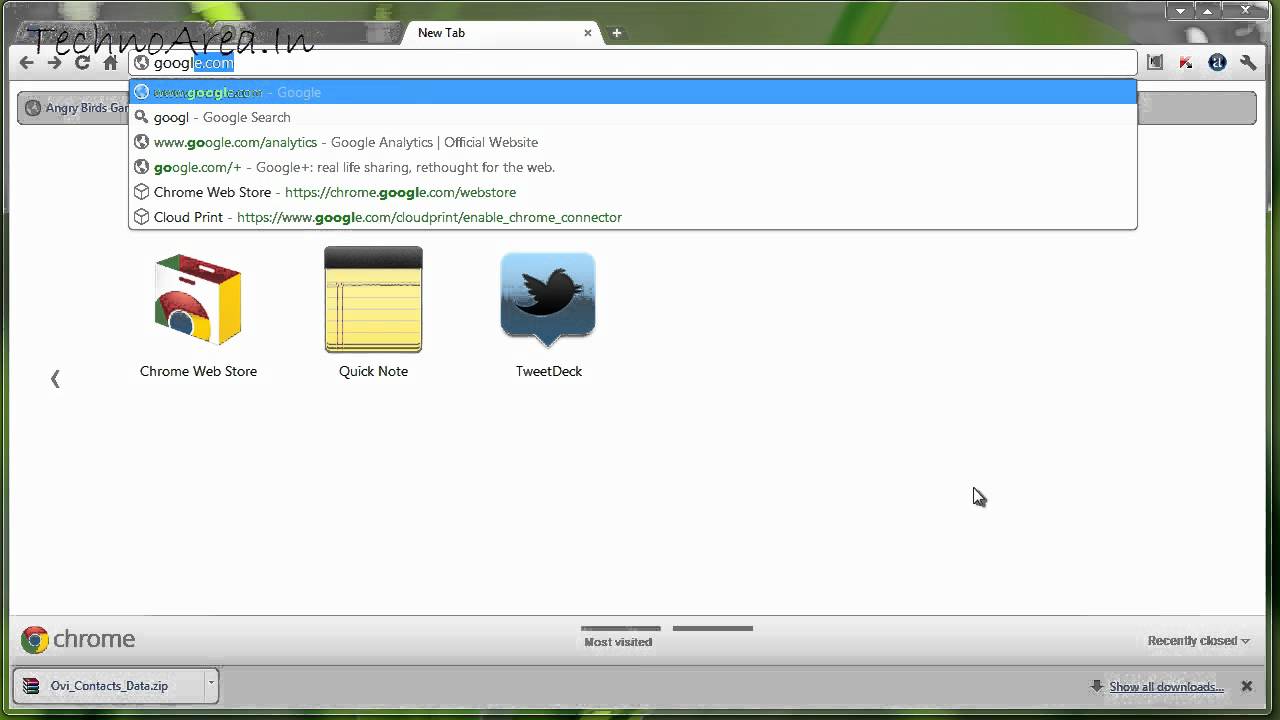Viewport: 1280px width, 720px height.
Task: Select the second page indicator bar
Action: pyautogui.click(x=713, y=629)
